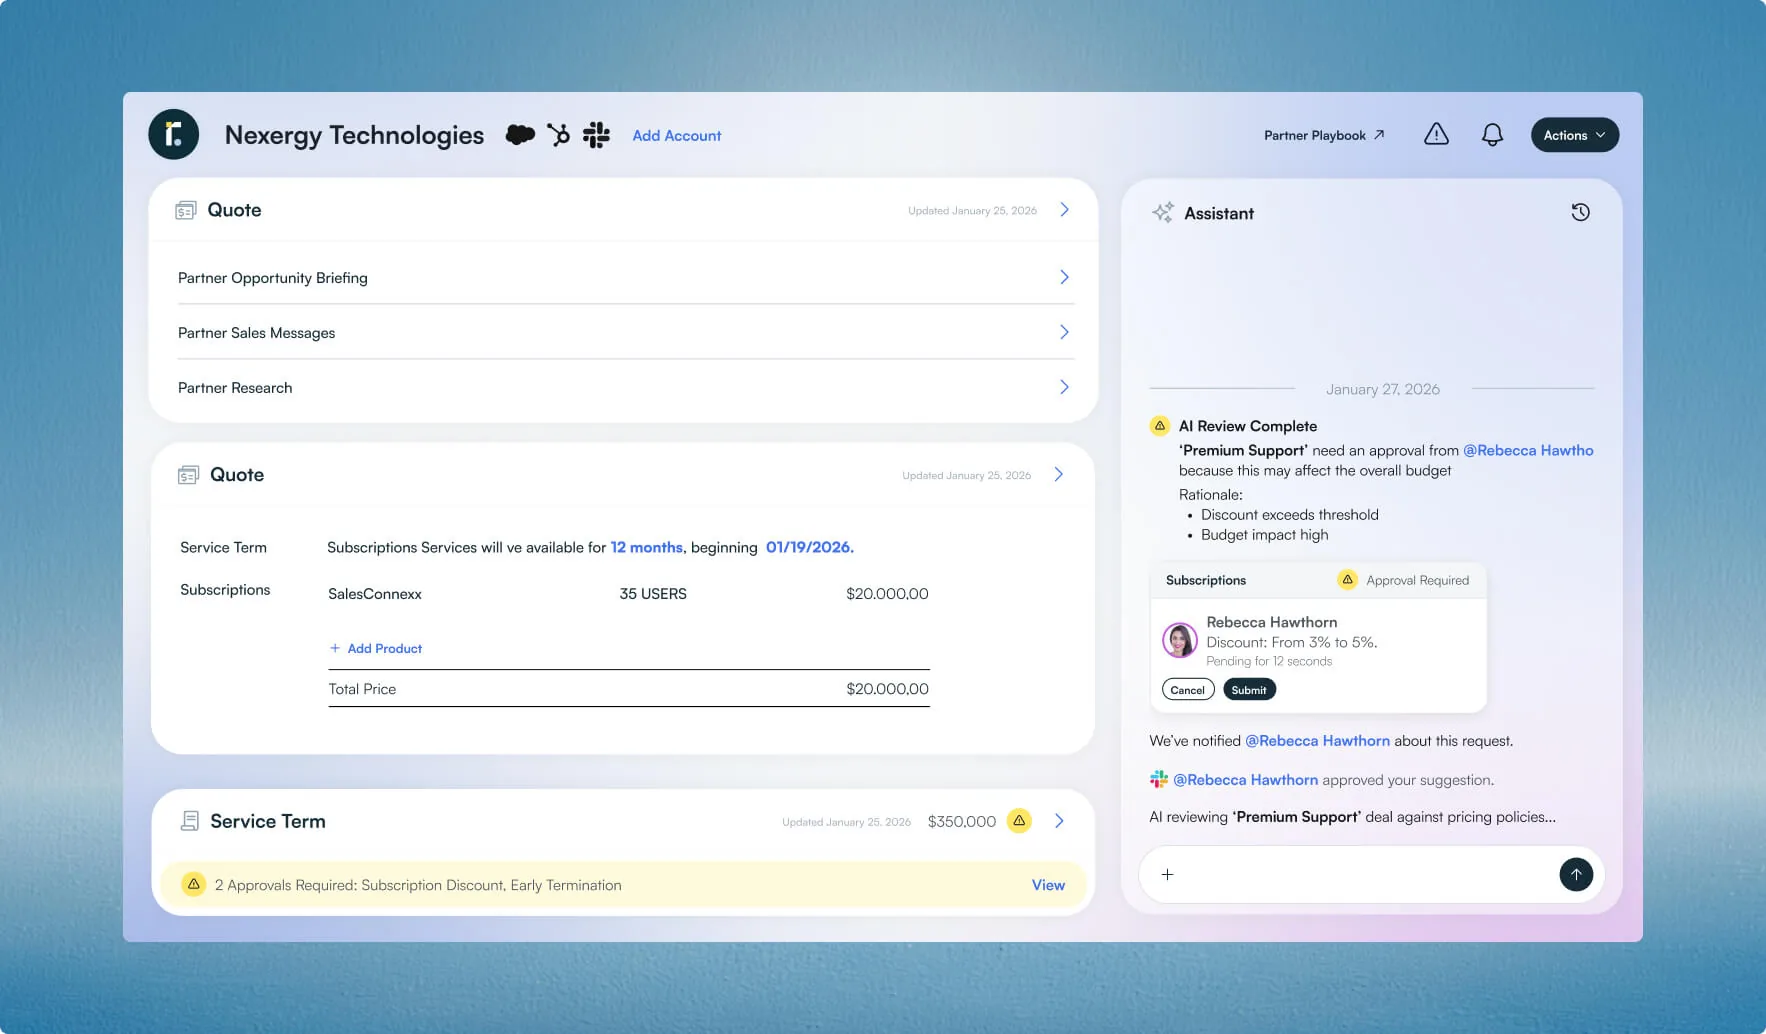Viewport: 1766px width, 1034px height.
Task: Click the Slack icon beside approved message
Action: coord(1159,779)
